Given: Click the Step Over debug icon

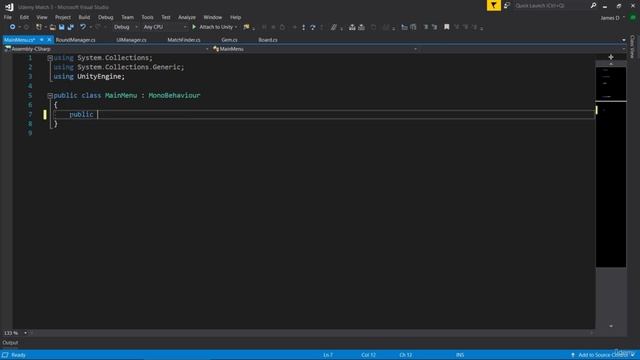Looking at the screenshot, I should coord(313,27).
